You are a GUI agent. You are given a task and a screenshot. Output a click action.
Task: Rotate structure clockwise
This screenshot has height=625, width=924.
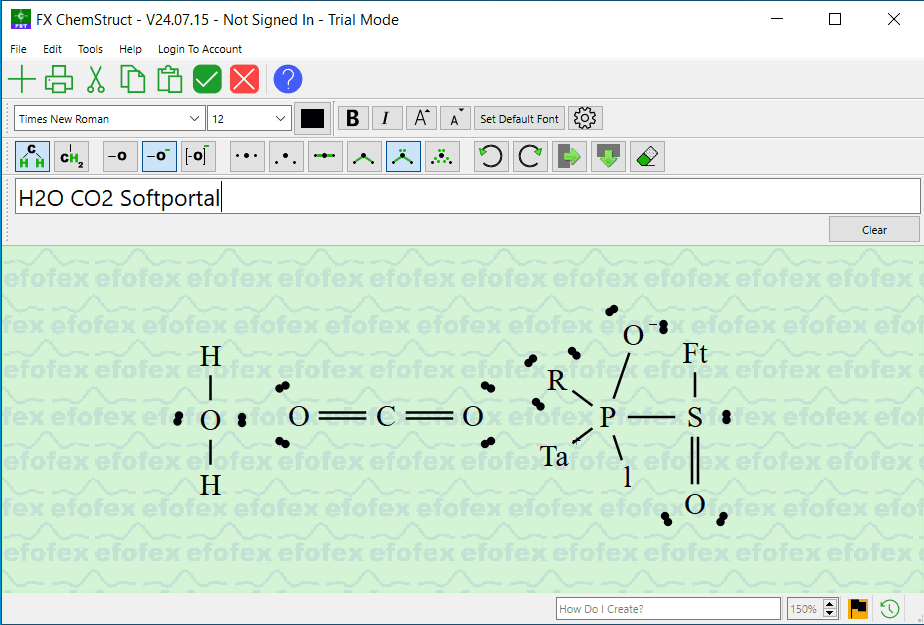[x=530, y=157]
